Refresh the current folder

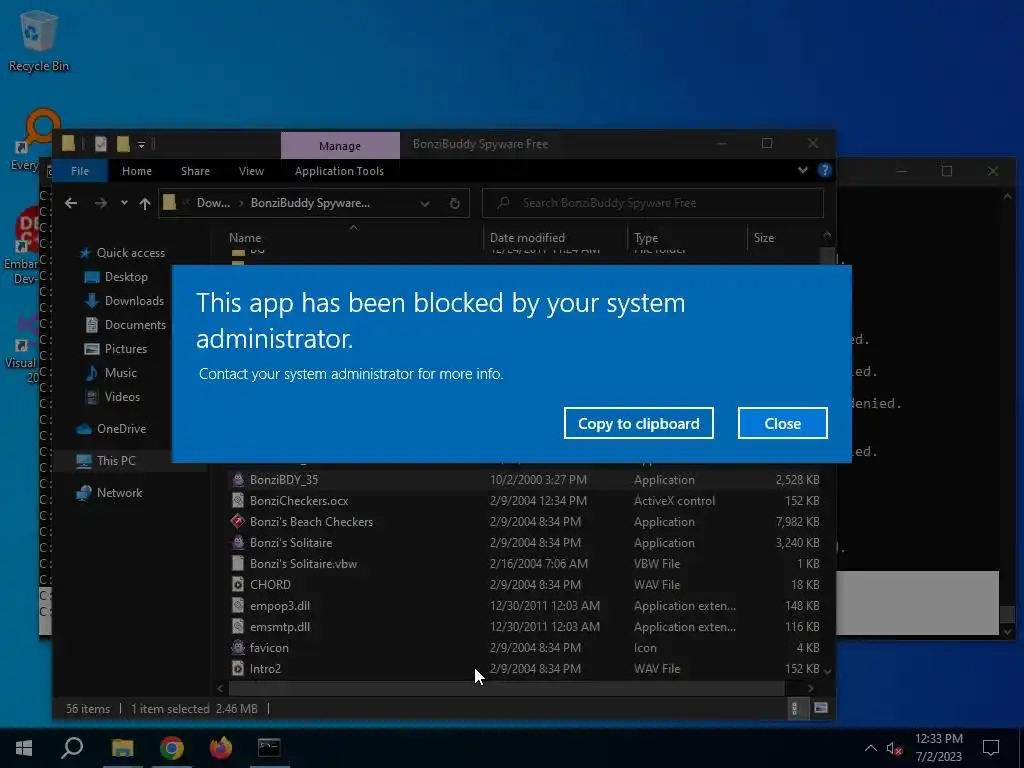455,203
